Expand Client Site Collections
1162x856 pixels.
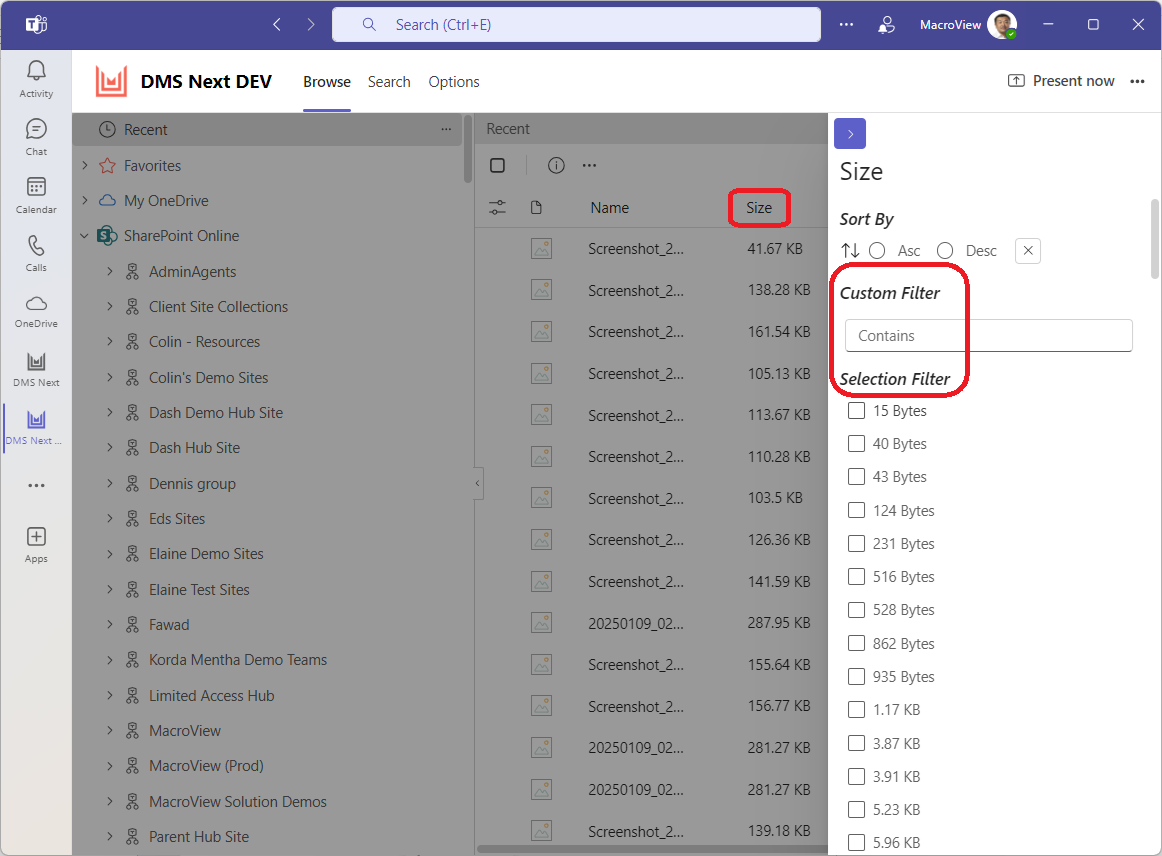(110, 306)
